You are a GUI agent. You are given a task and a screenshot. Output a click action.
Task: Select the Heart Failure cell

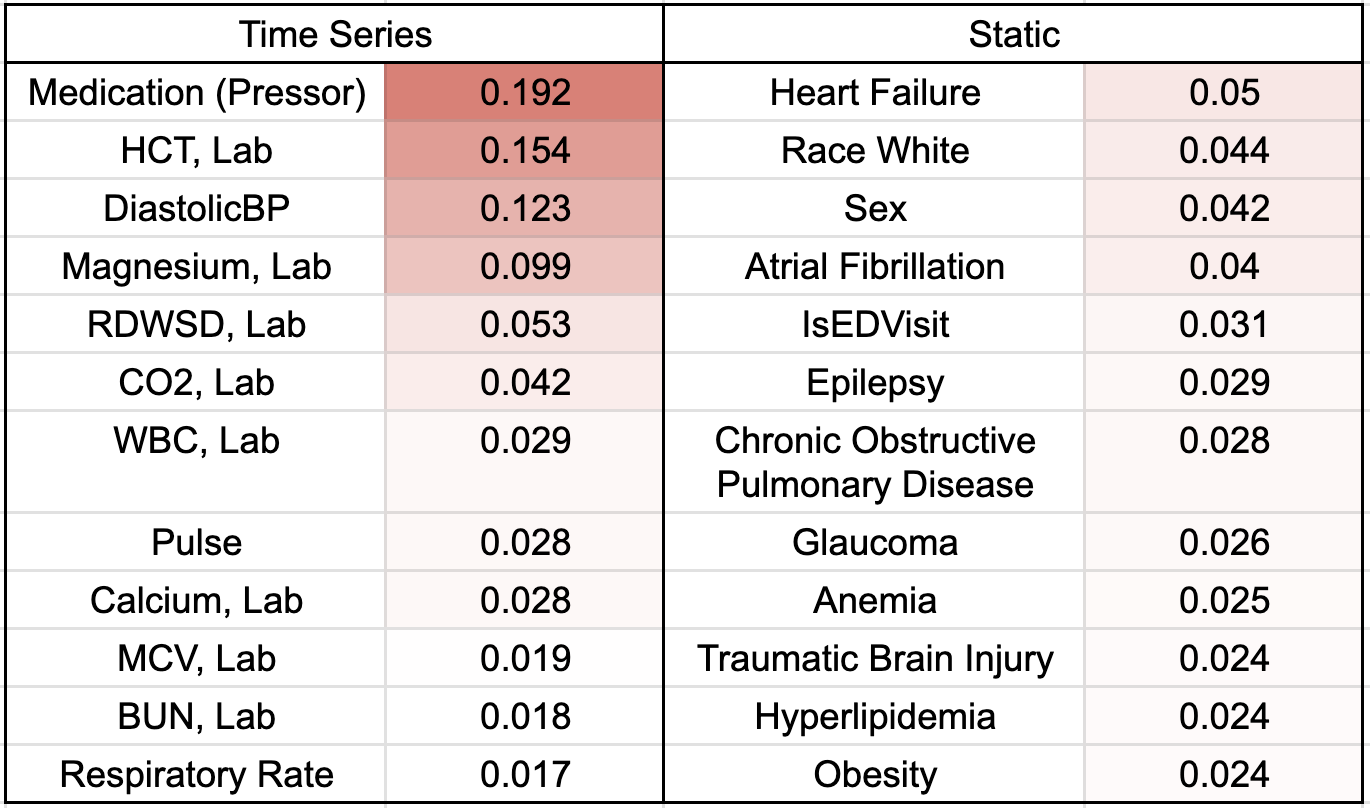click(875, 93)
